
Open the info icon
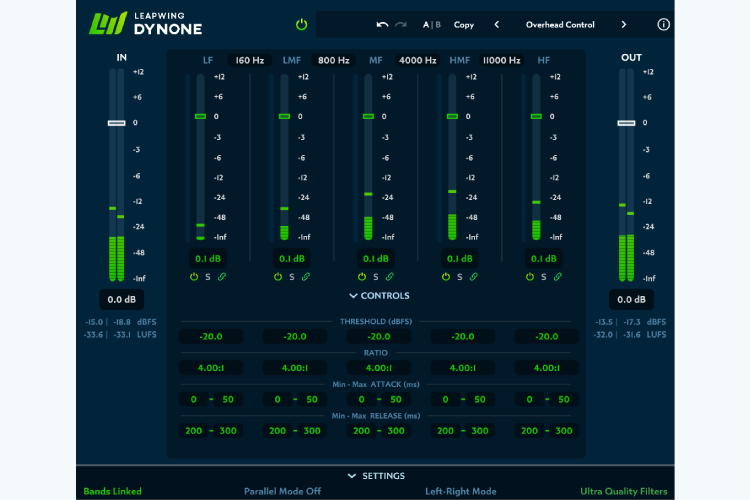tap(663, 24)
